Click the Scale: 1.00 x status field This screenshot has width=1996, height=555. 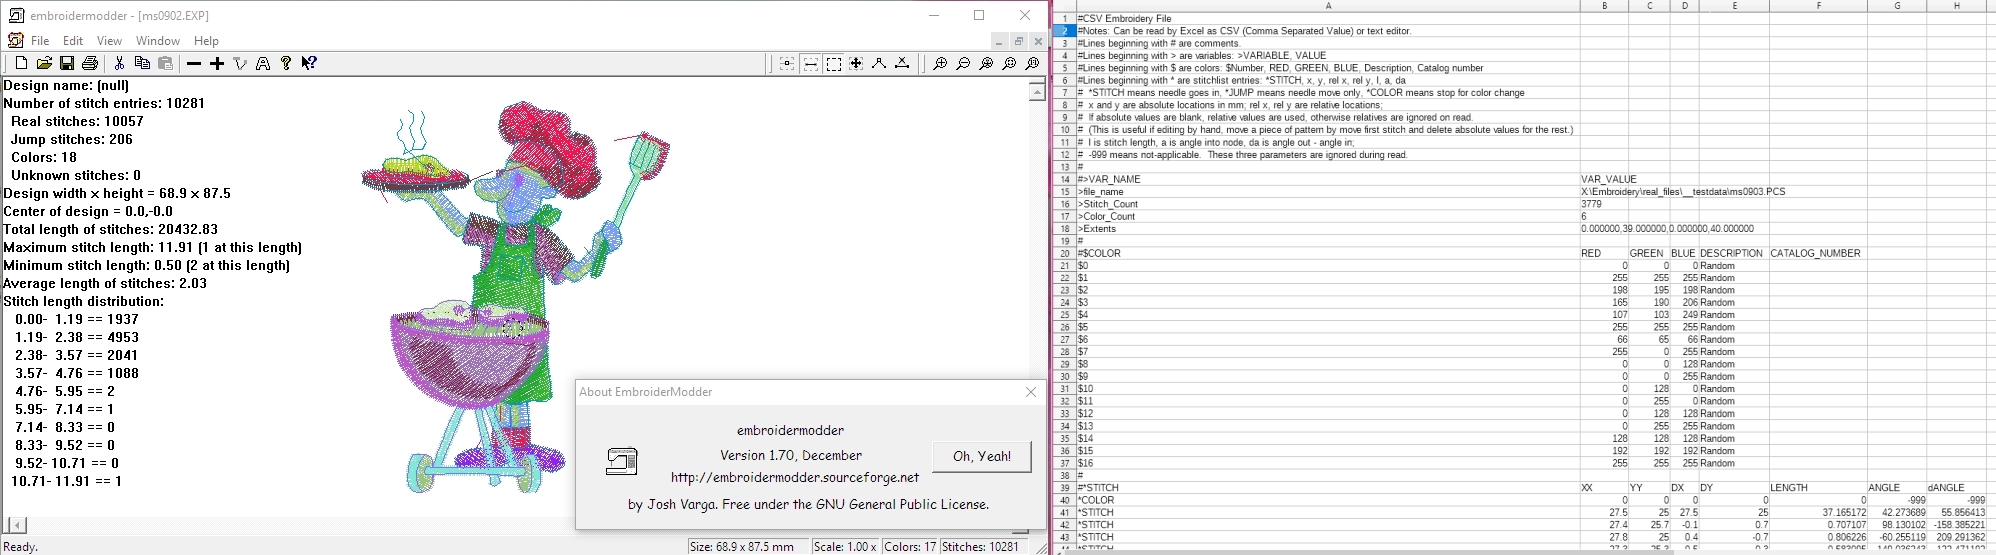click(844, 547)
